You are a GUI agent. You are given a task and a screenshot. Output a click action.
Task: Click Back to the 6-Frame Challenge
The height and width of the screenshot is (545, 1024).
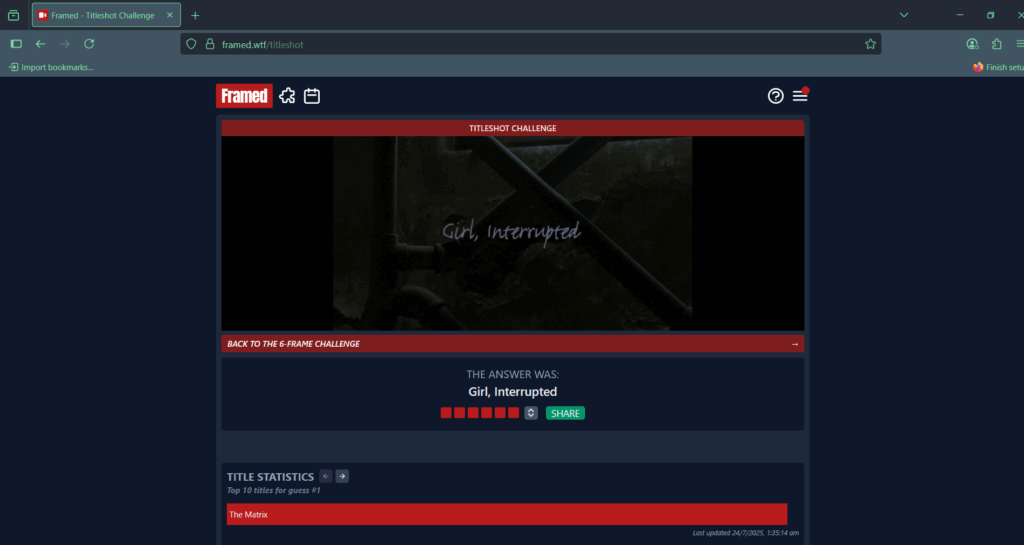click(x=512, y=344)
